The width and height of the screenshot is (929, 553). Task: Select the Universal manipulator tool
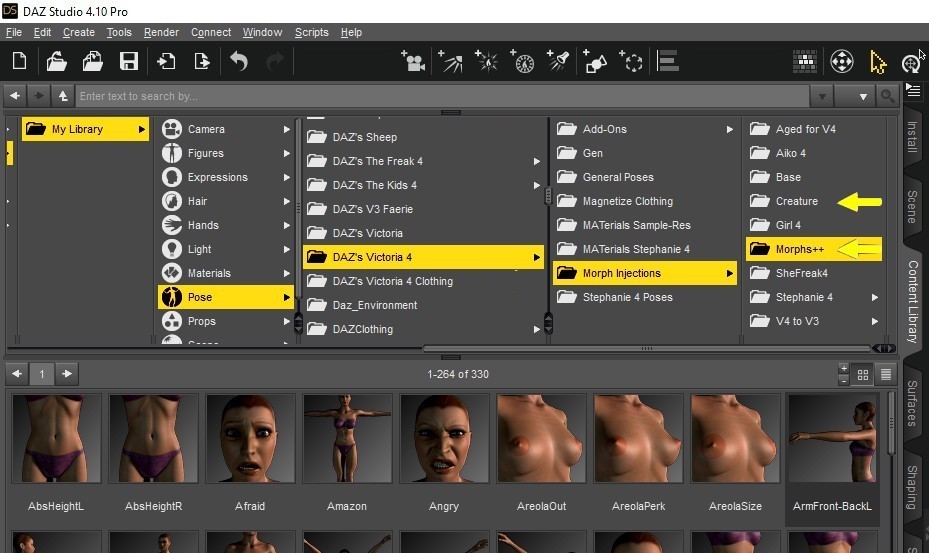click(x=841, y=61)
